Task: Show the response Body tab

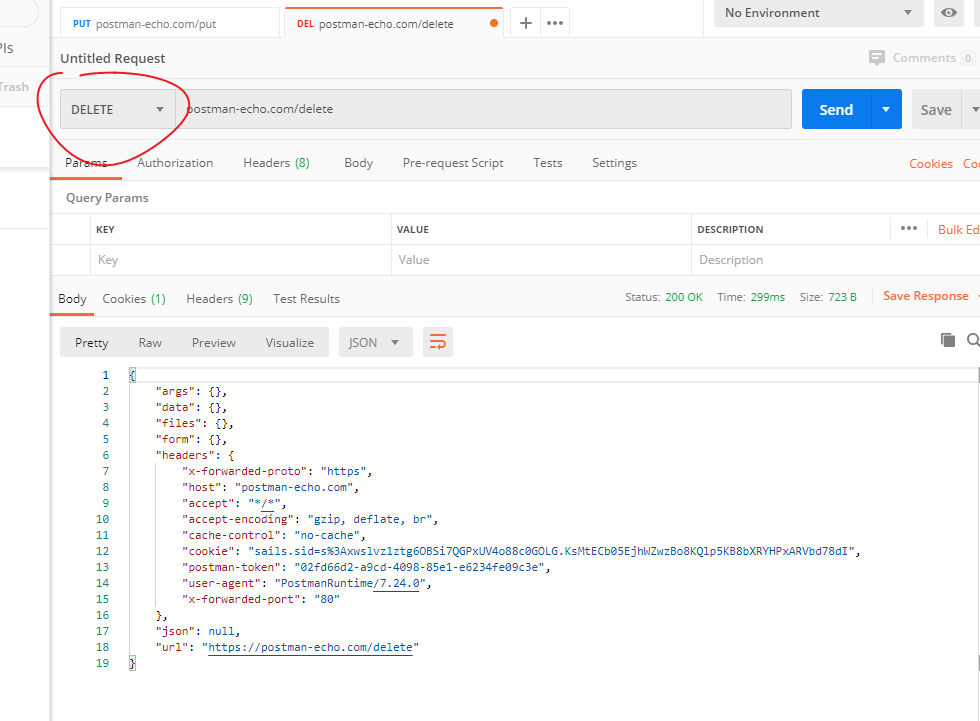Action: (x=72, y=299)
